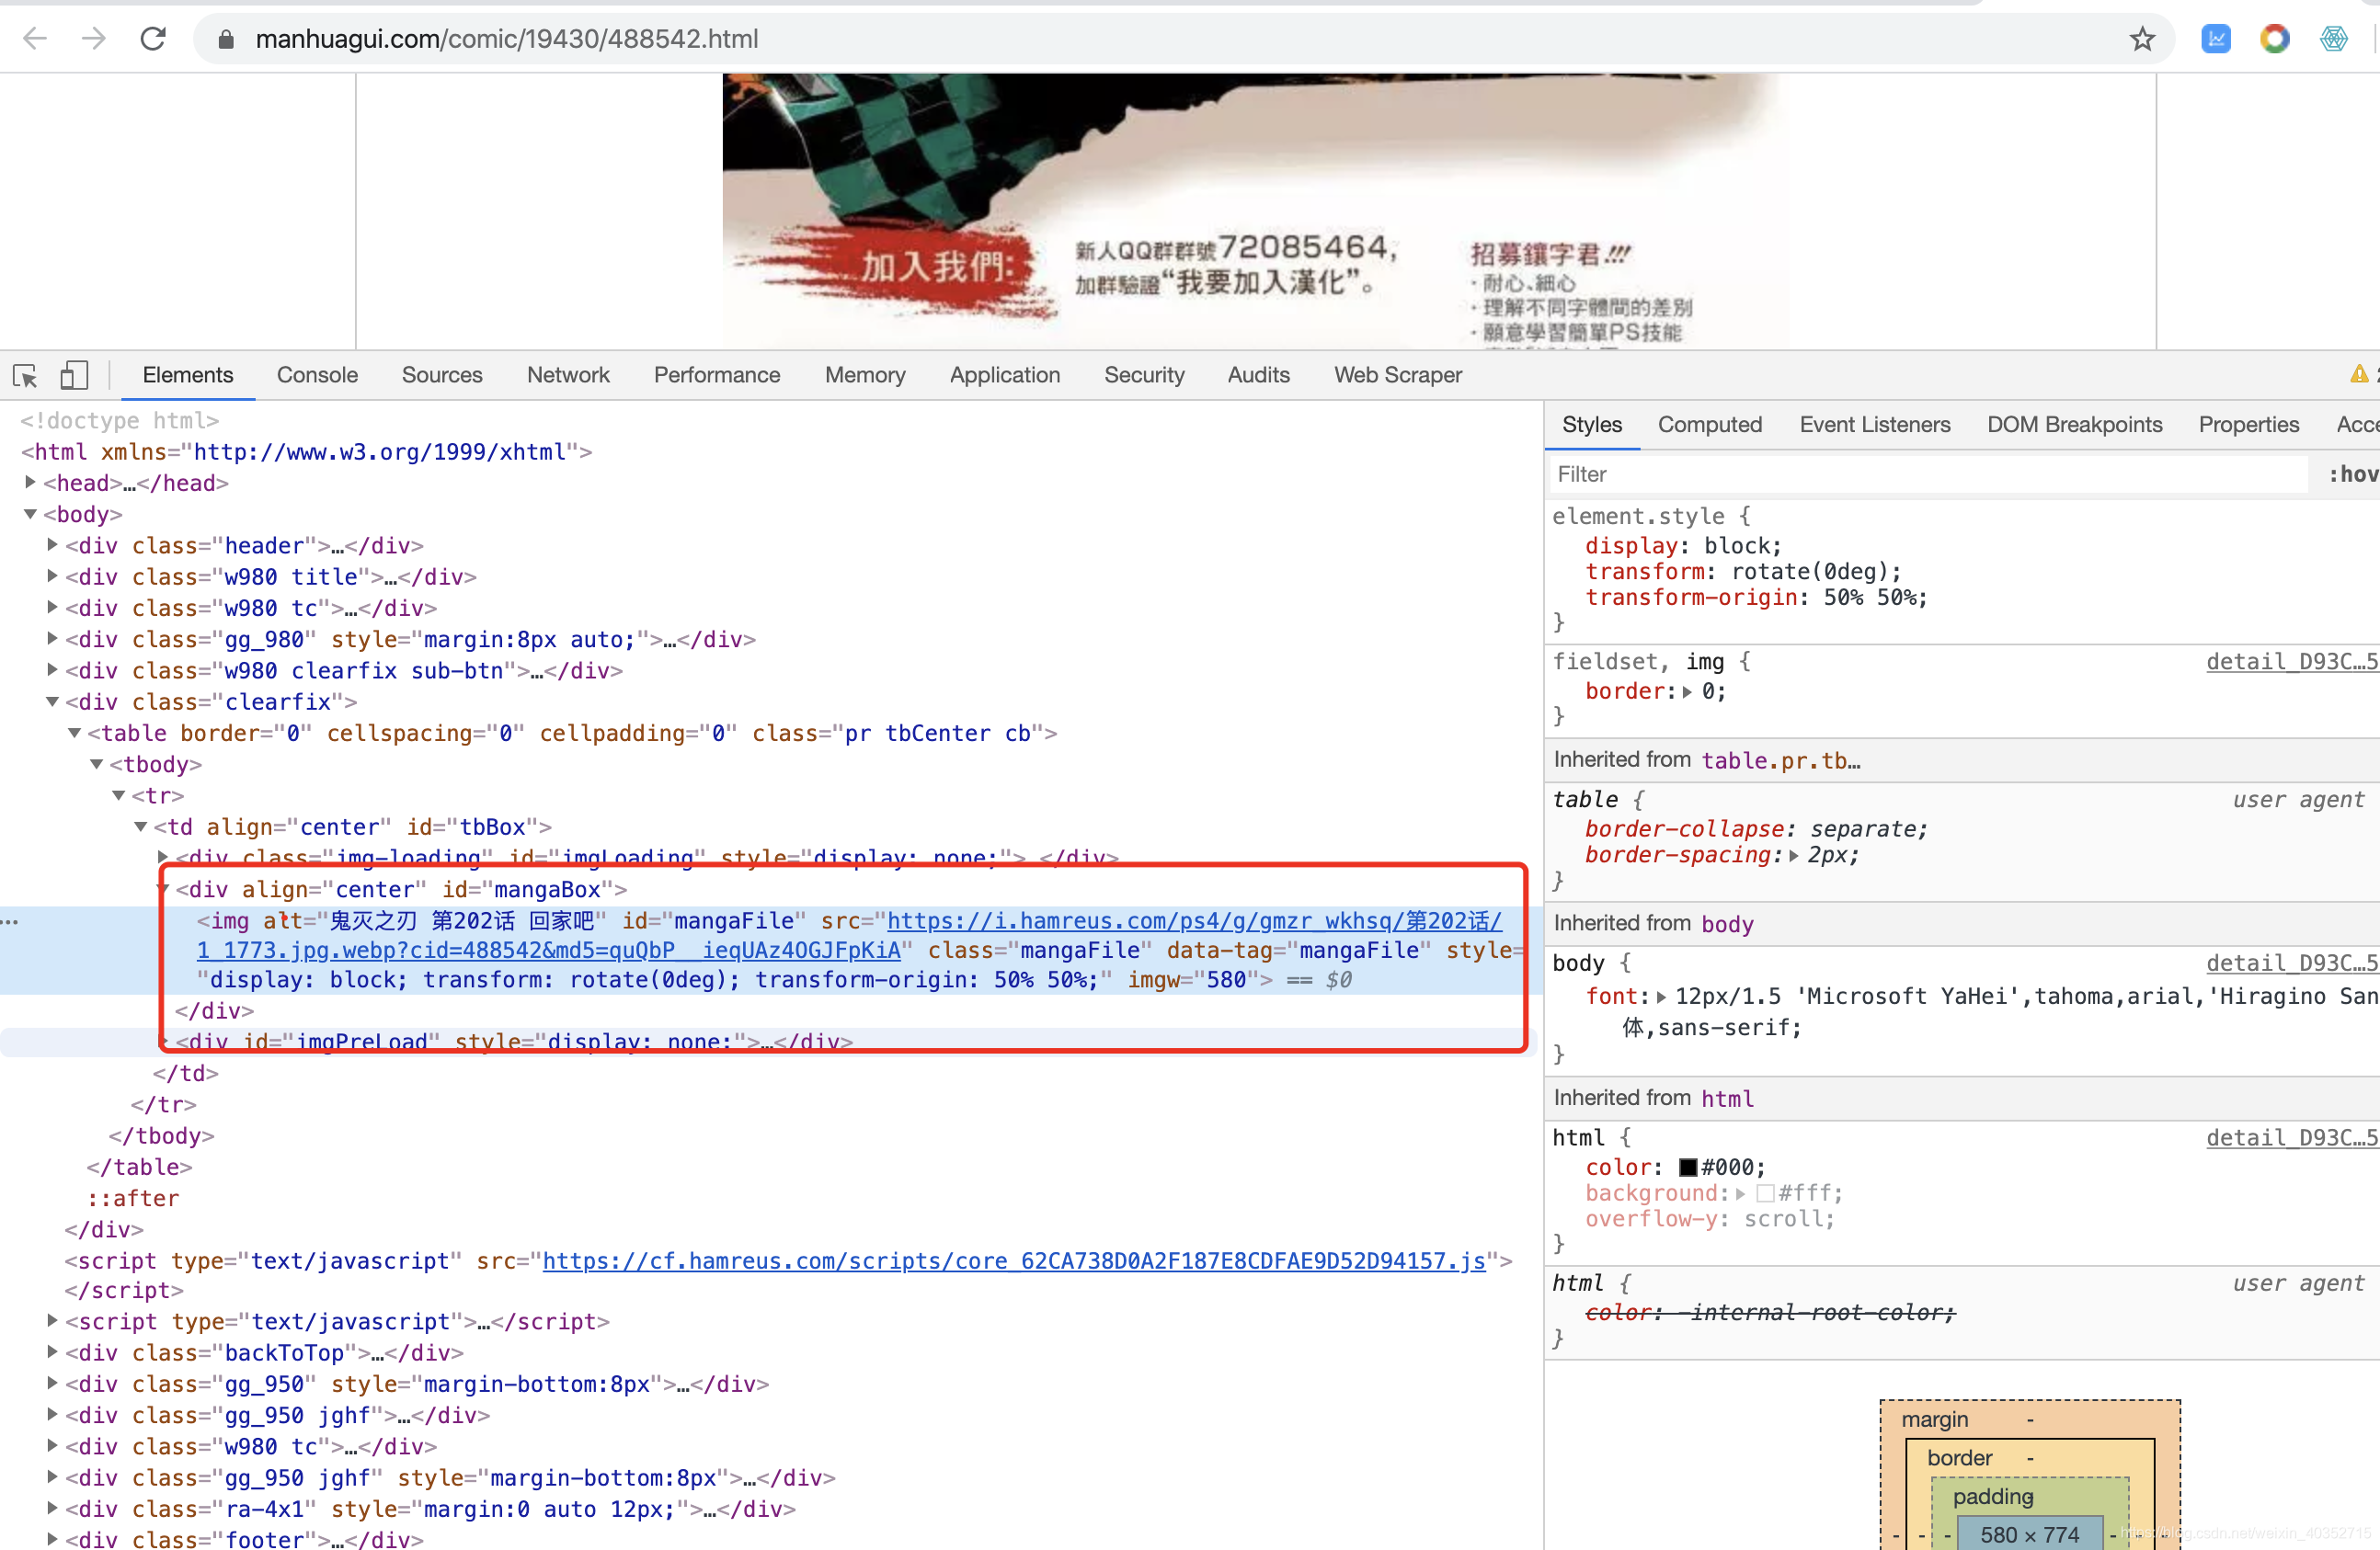Expand the border shorthand property triangle

point(1687,692)
